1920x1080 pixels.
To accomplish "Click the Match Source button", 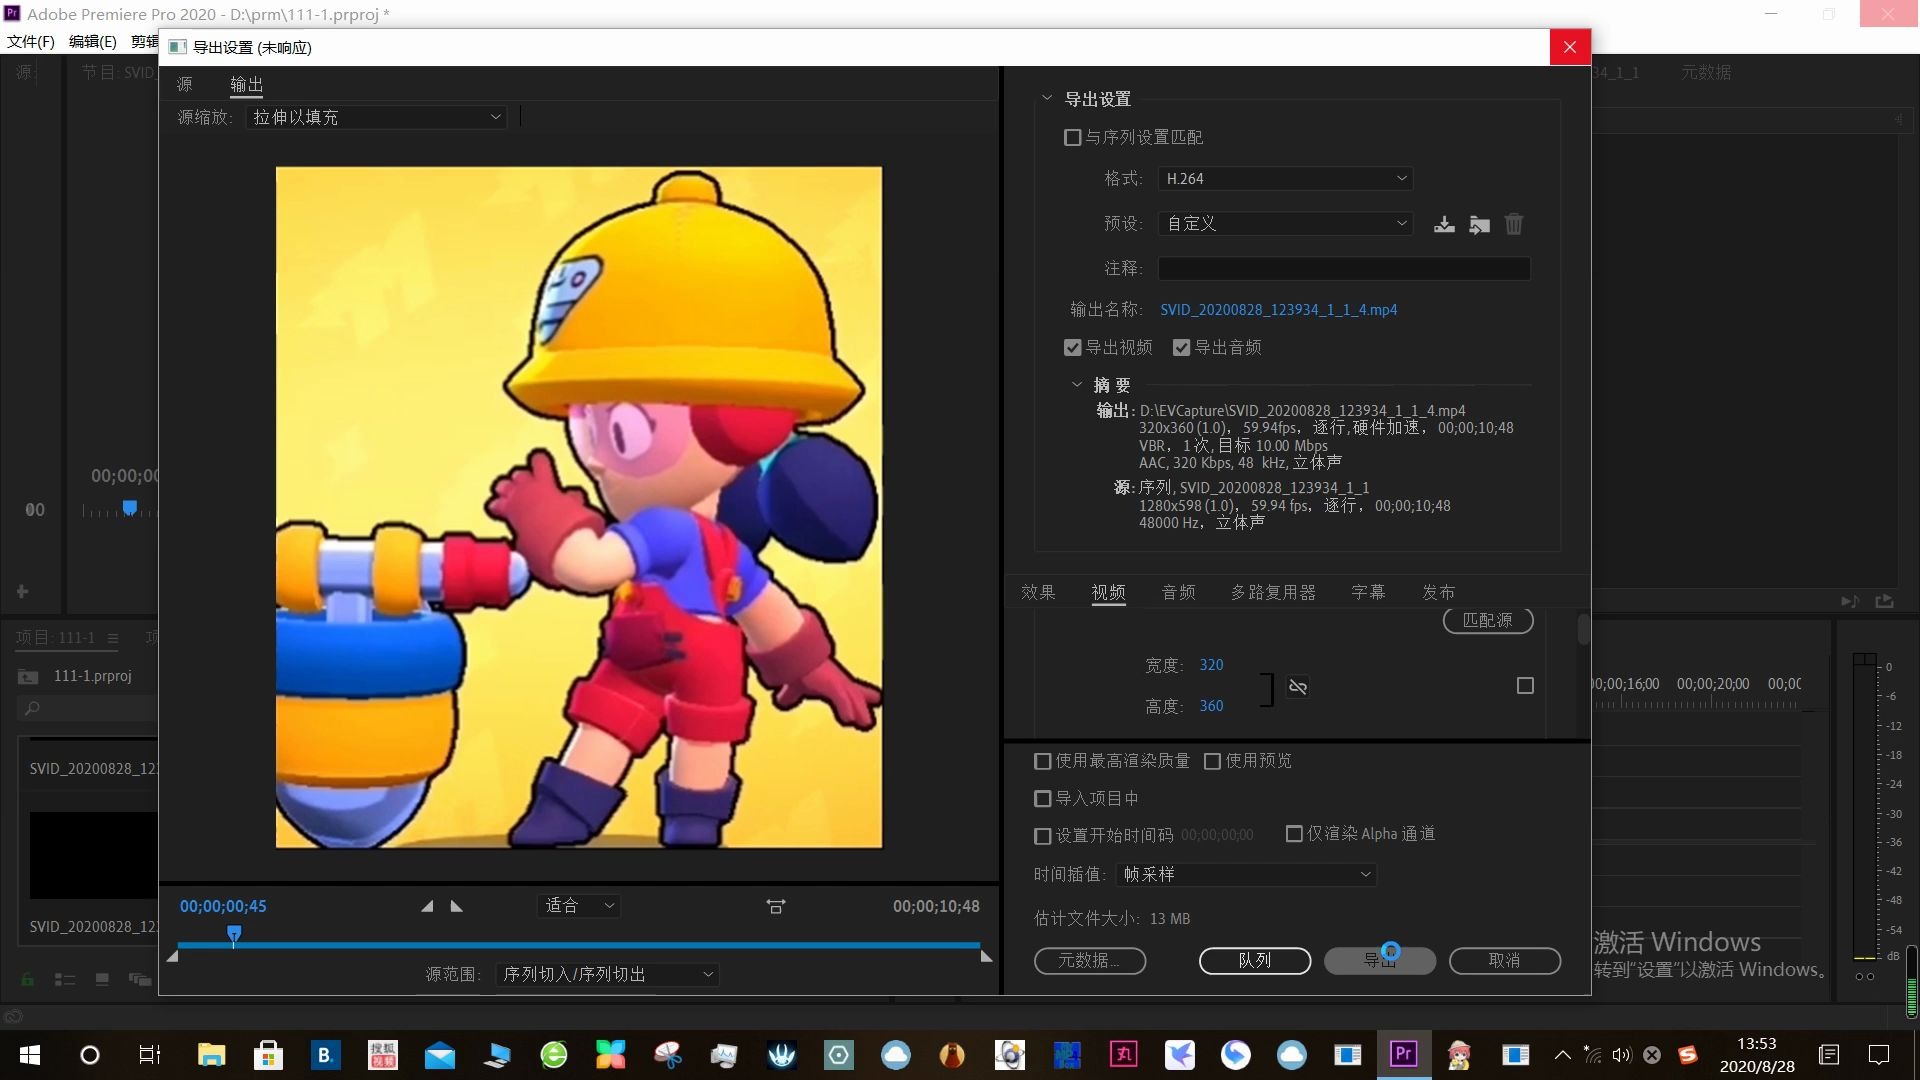I will 1488,620.
